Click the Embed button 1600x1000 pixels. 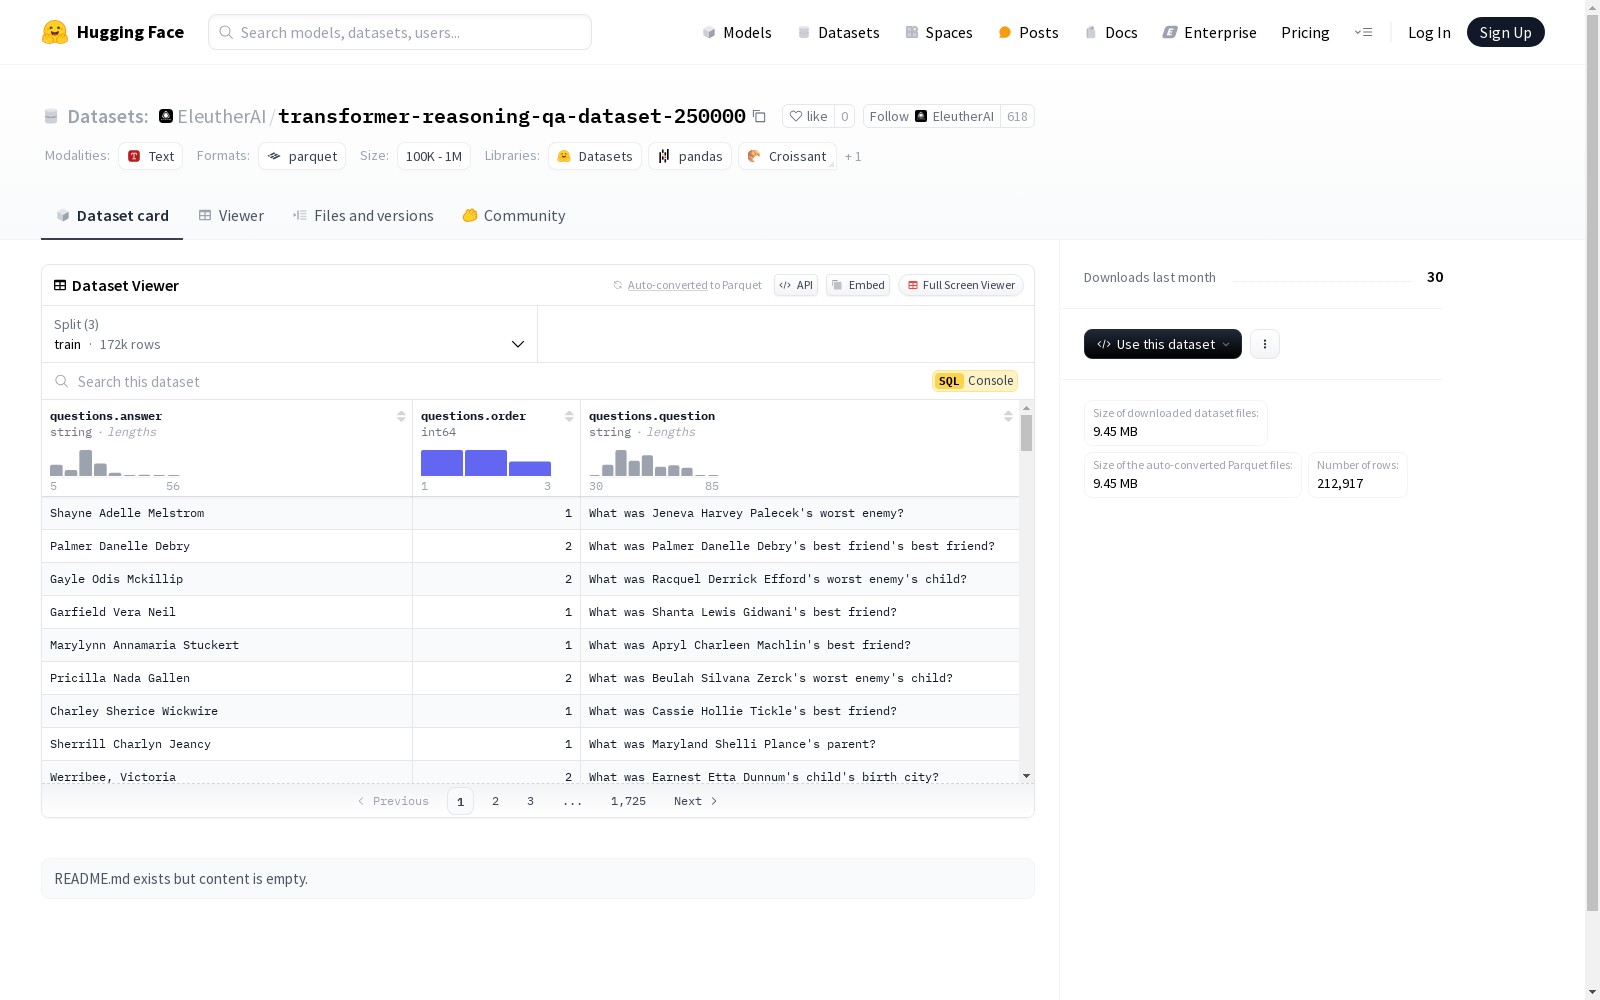(x=858, y=285)
